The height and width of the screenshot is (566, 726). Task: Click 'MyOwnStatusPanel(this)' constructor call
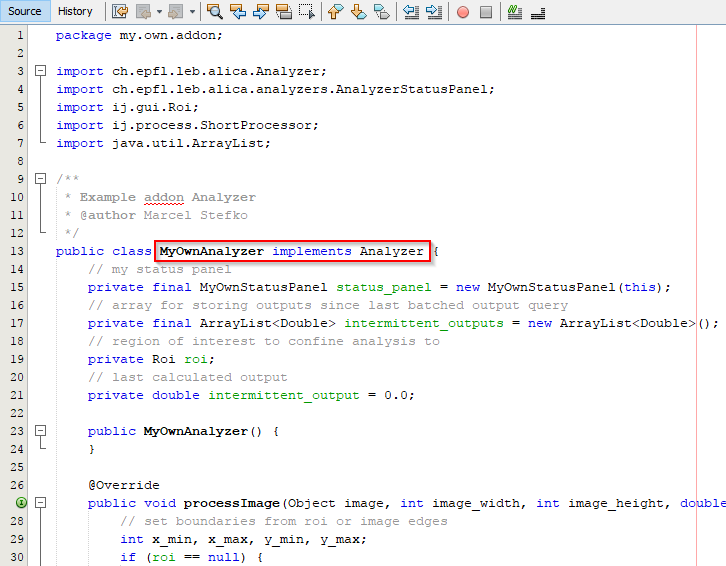tap(575, 288)
